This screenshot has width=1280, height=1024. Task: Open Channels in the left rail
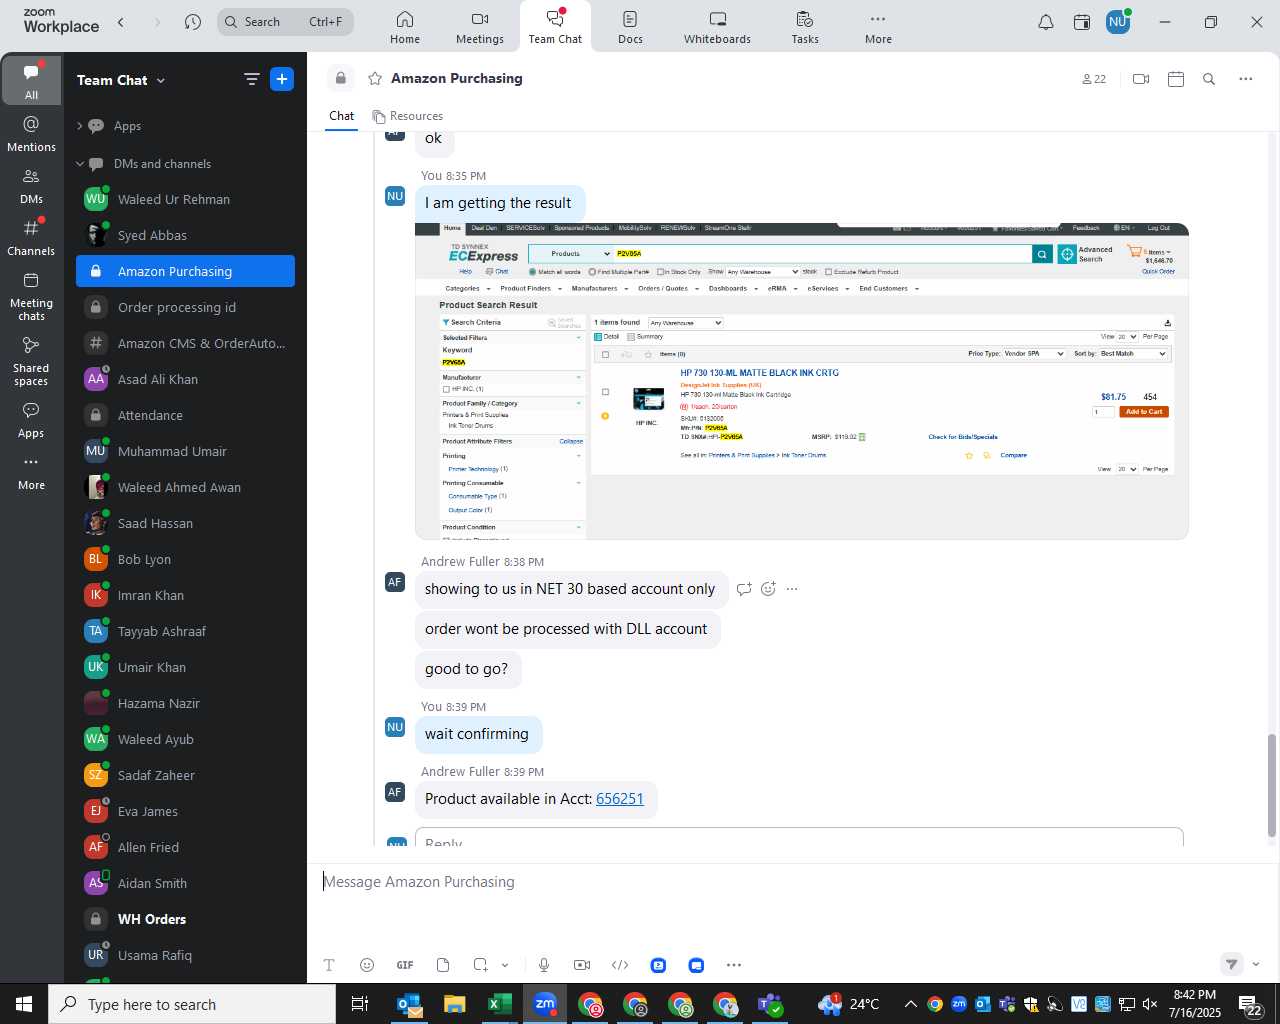click(31, 238)
